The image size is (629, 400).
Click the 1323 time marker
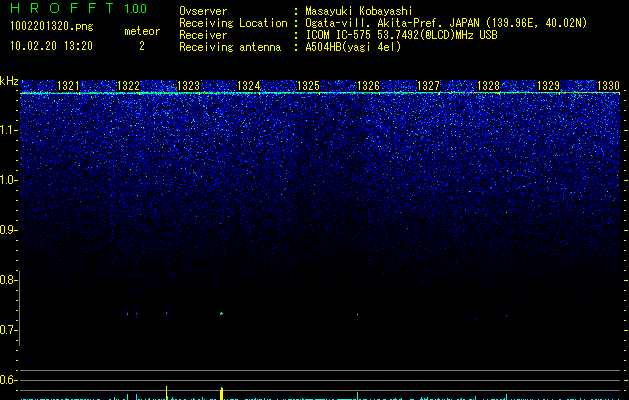[x=188, y=85]
